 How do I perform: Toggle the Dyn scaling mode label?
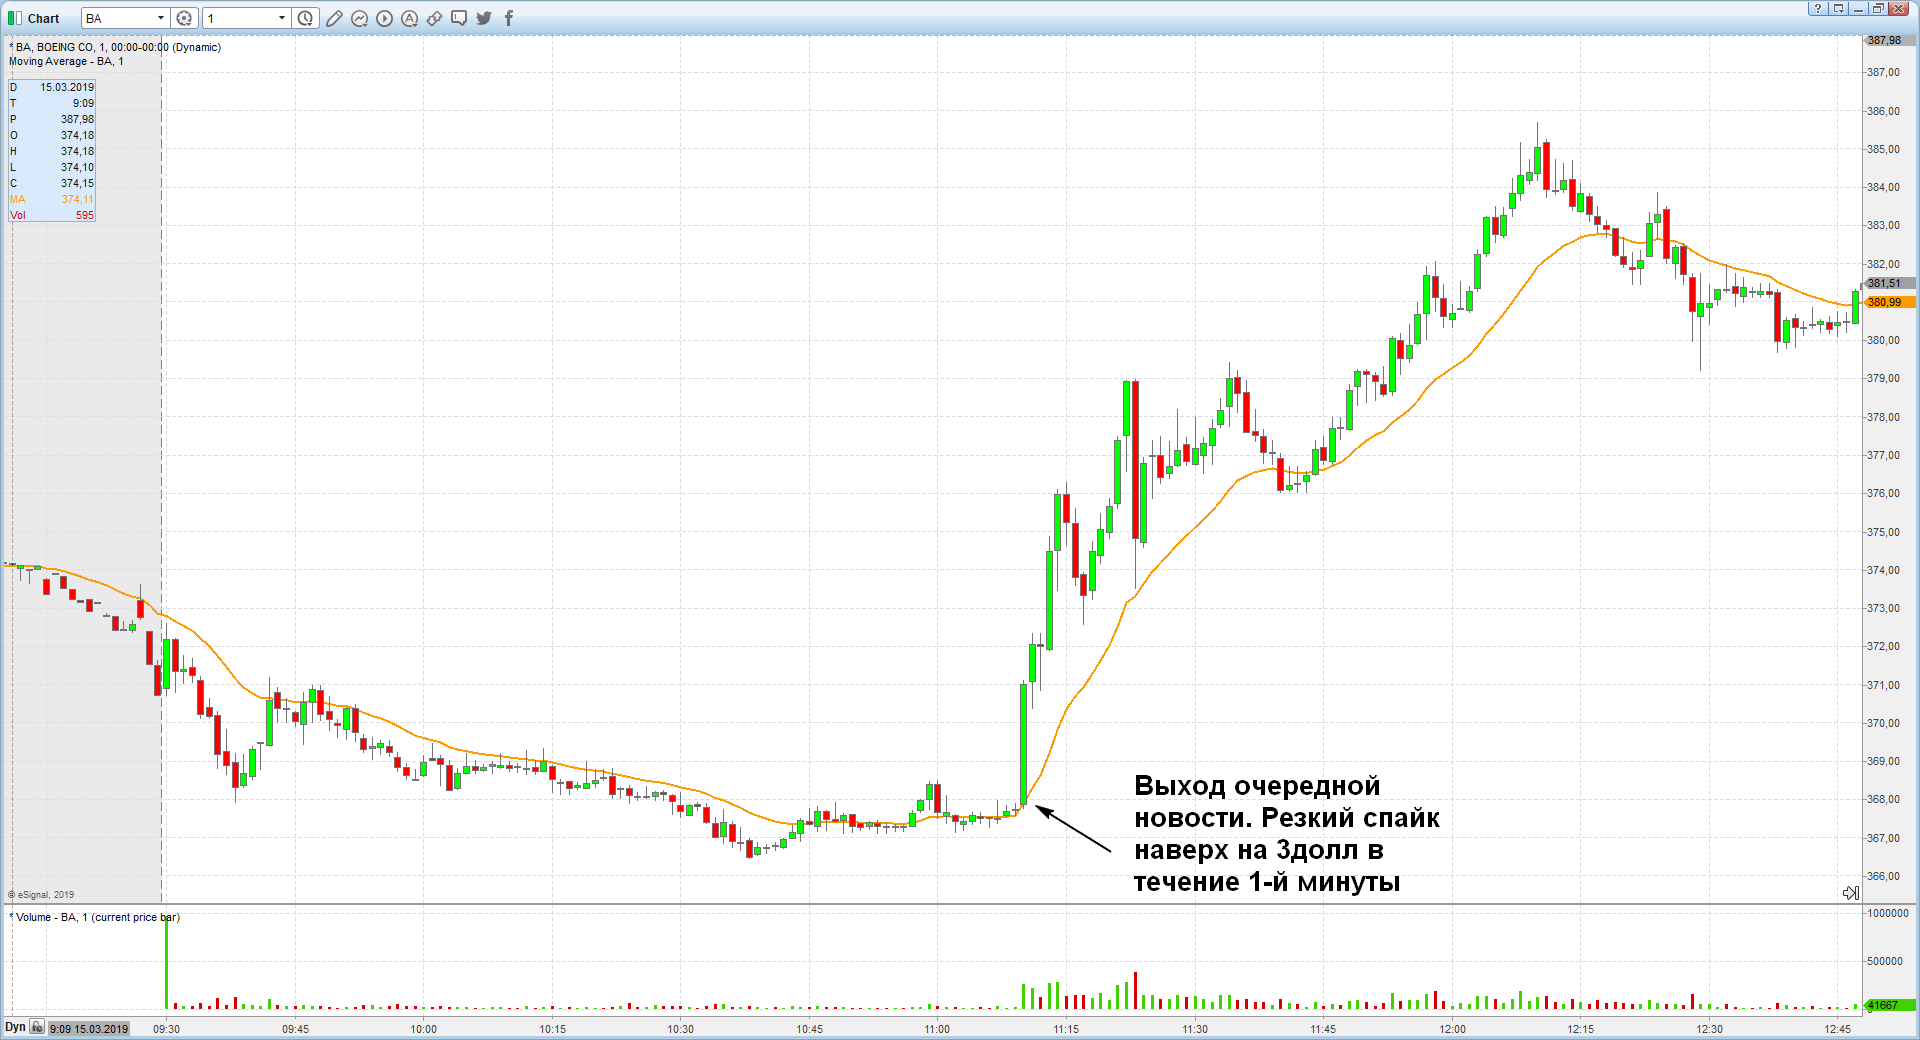pos(15,1027)
